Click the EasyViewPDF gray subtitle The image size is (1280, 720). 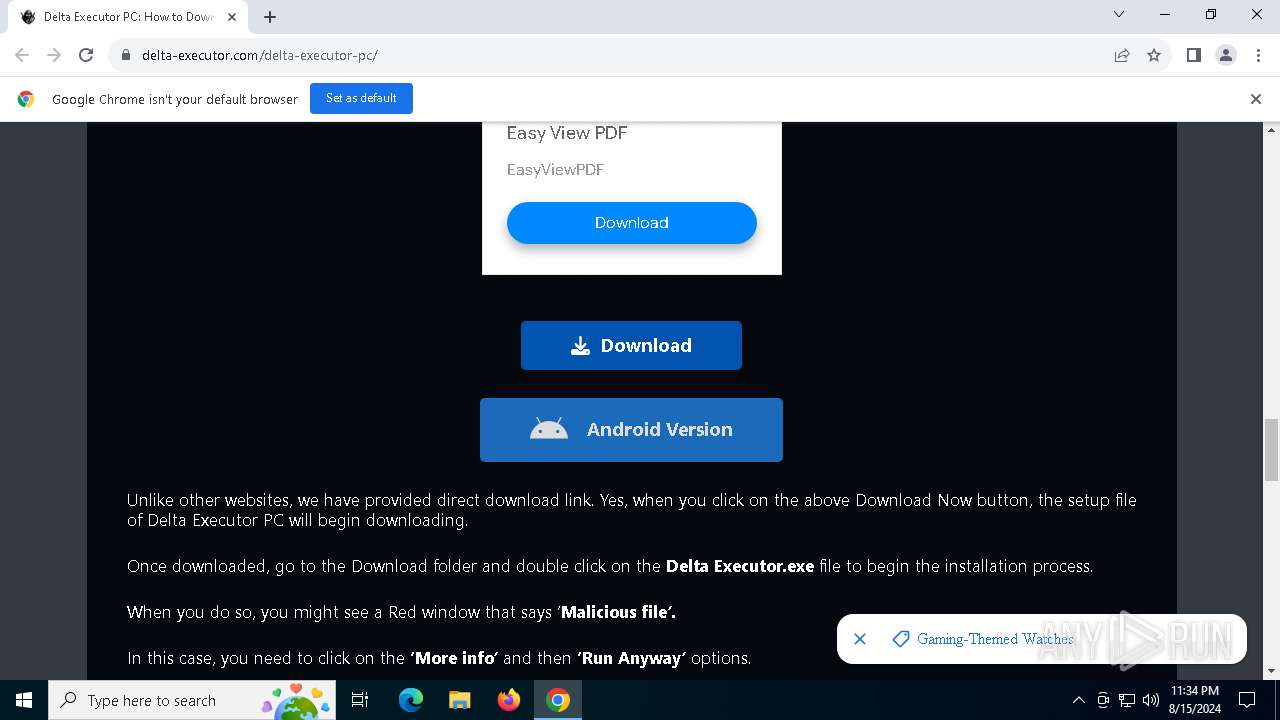(555, 170)
